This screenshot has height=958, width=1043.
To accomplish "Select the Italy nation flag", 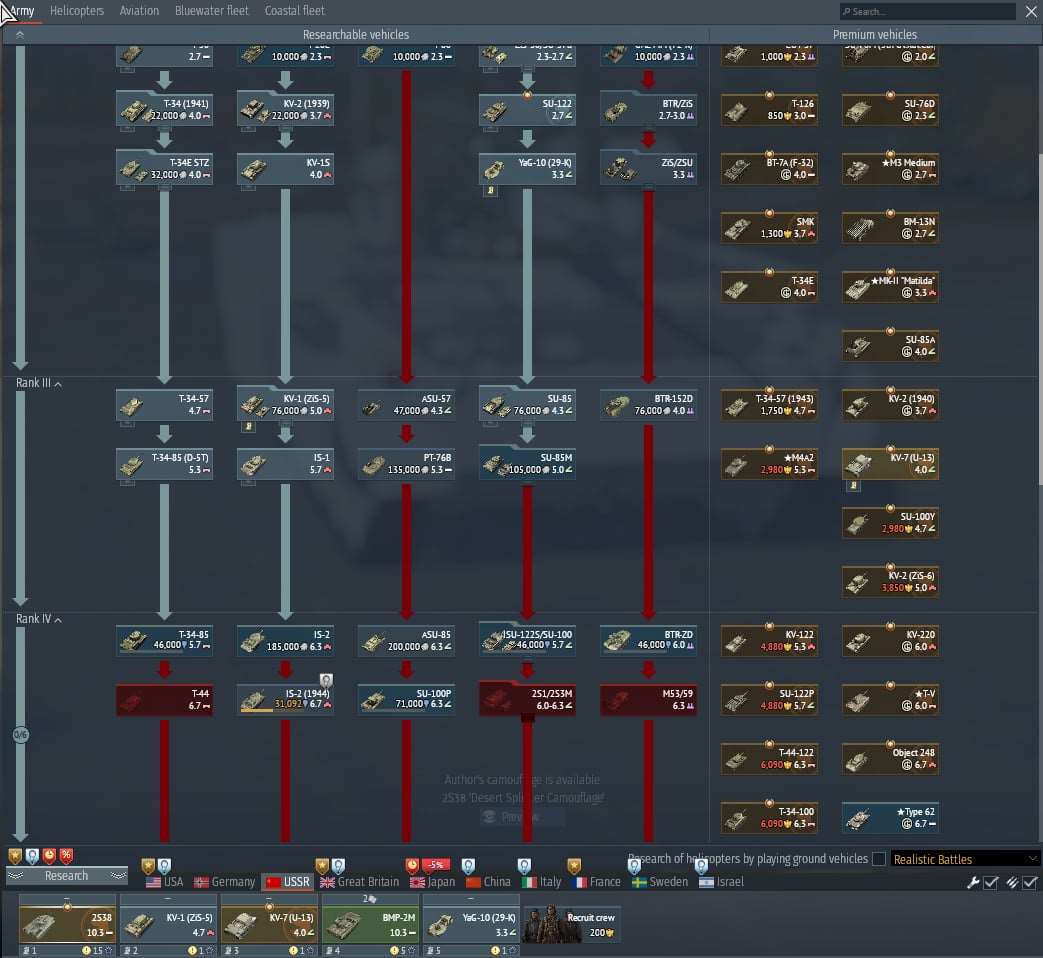I will 541,881.
